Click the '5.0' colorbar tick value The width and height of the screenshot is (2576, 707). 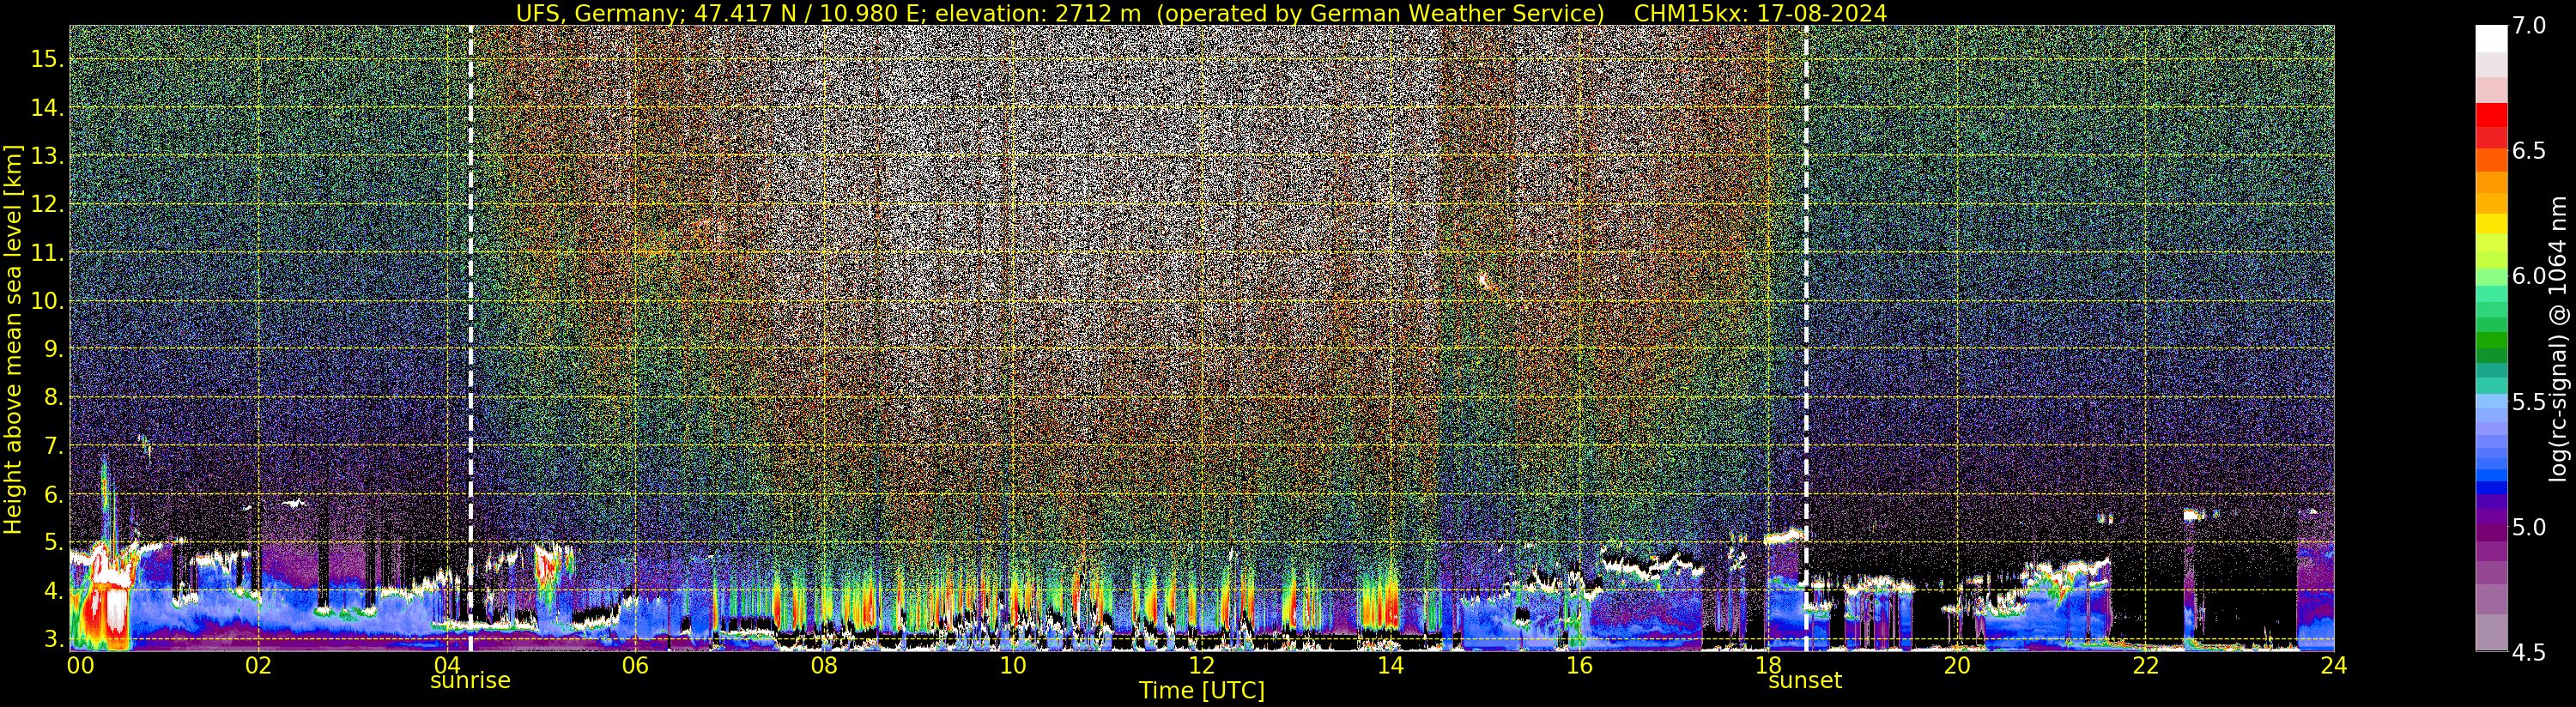2529,527
